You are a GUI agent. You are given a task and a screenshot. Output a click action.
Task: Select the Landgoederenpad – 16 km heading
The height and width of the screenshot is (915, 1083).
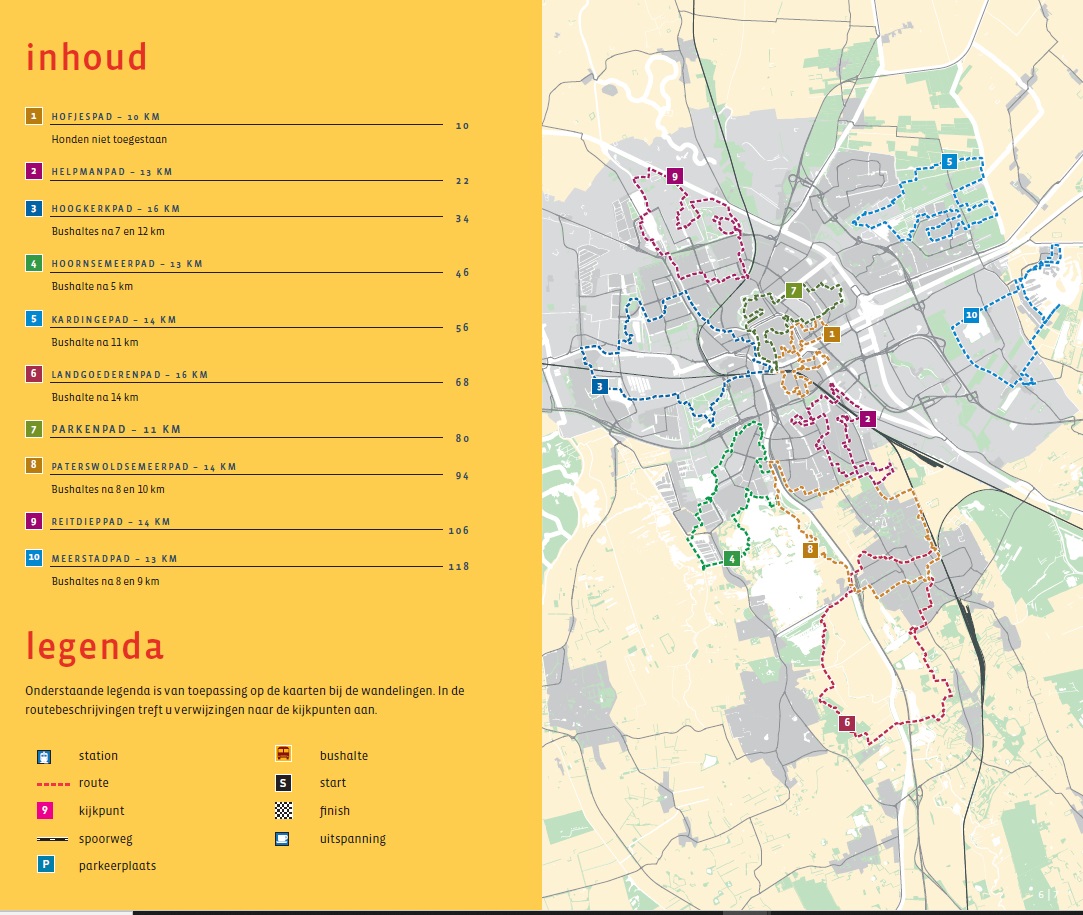click(129, 375)
